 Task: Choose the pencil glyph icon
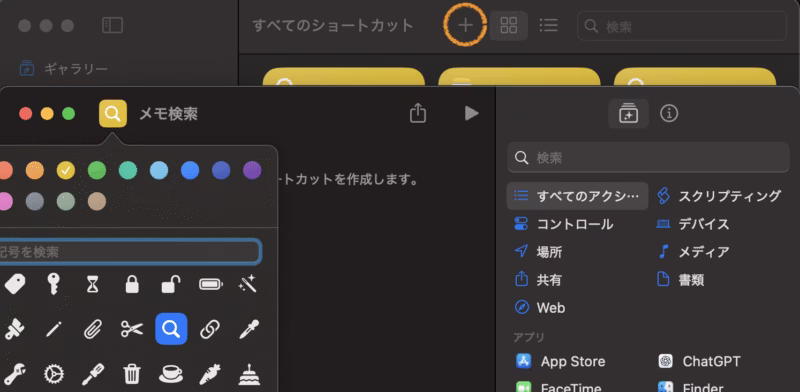pos(54,330)
